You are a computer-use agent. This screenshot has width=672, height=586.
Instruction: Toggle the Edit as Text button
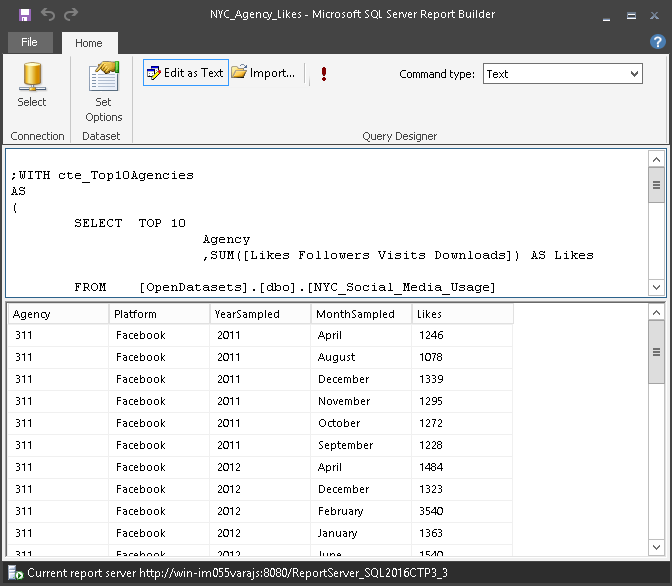coord(186,73)
